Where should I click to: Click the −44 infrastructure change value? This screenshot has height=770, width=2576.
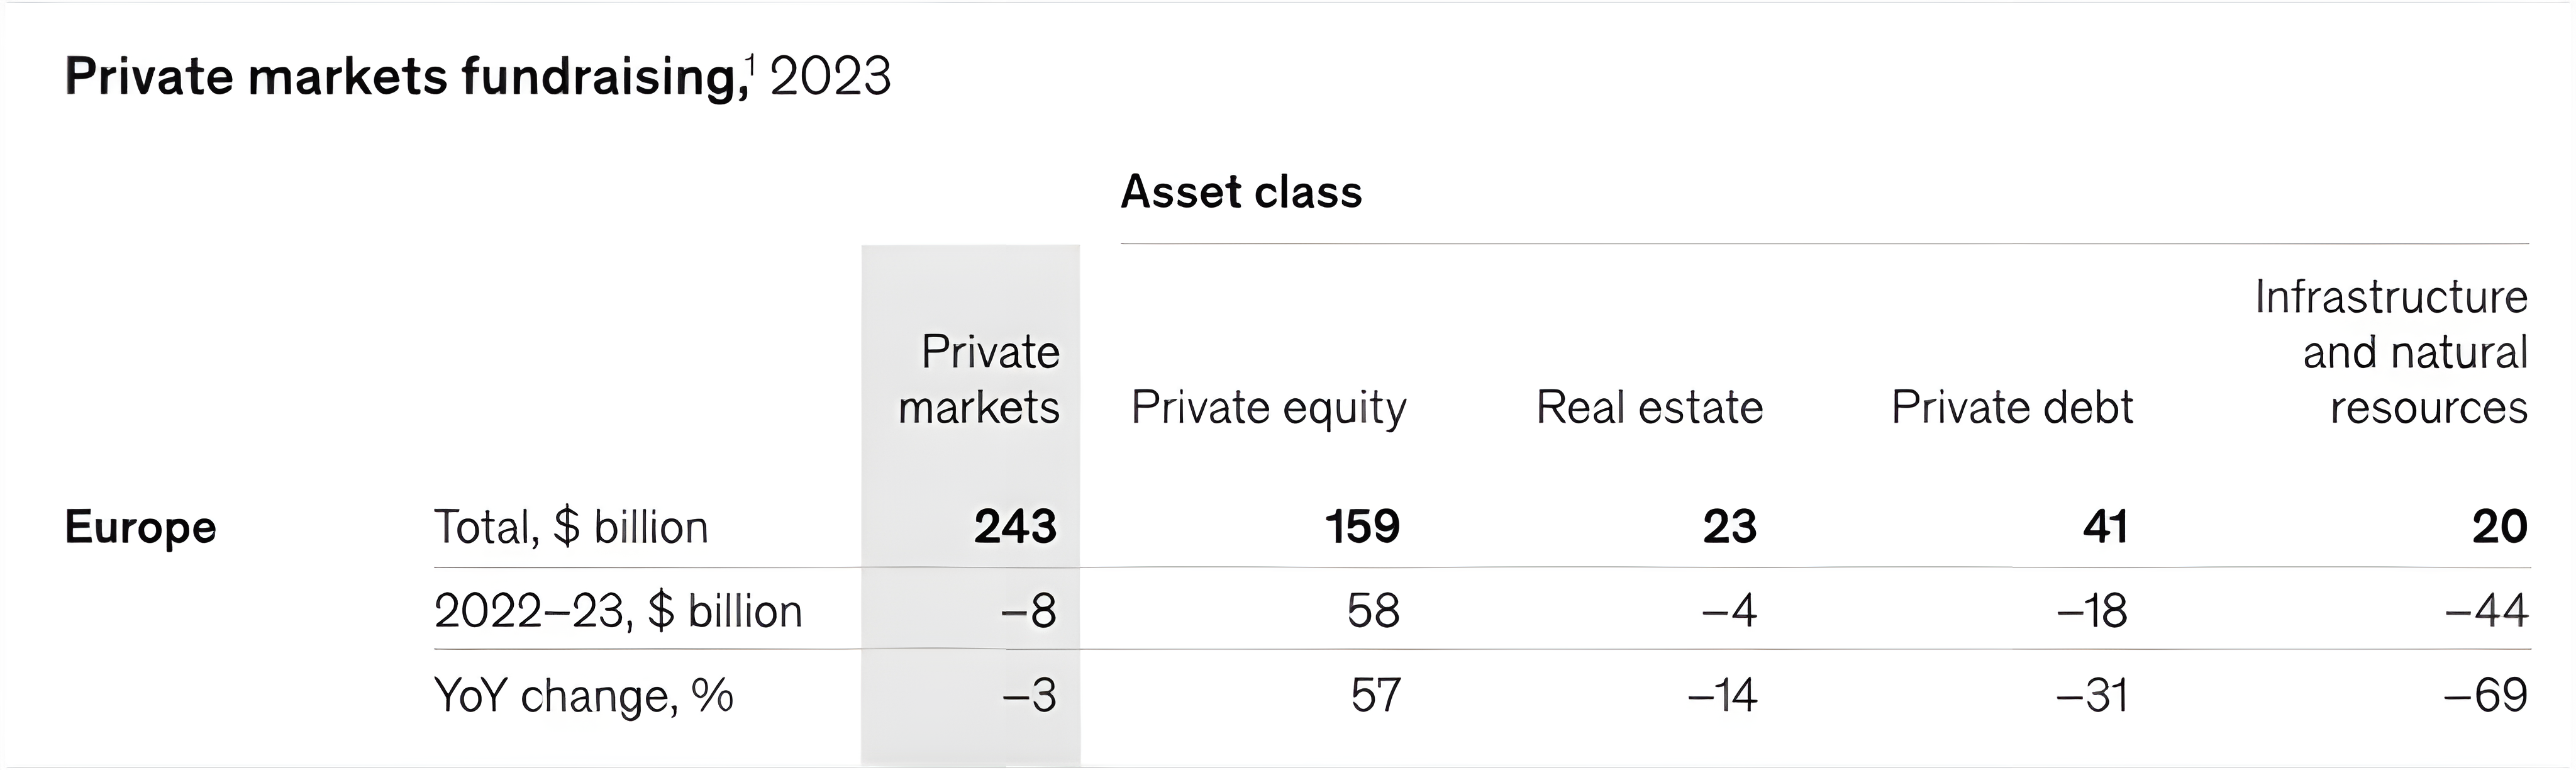[x=2486, y=611]
